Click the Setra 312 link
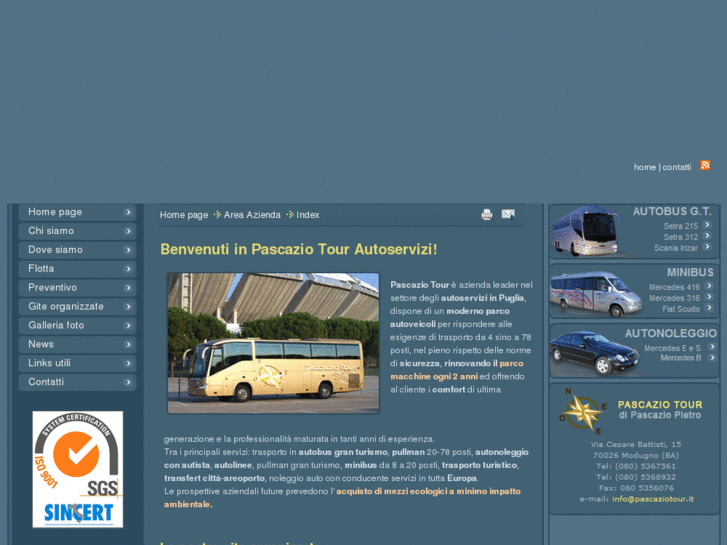This screenshot has width=727, height=545. pos(680,237)
